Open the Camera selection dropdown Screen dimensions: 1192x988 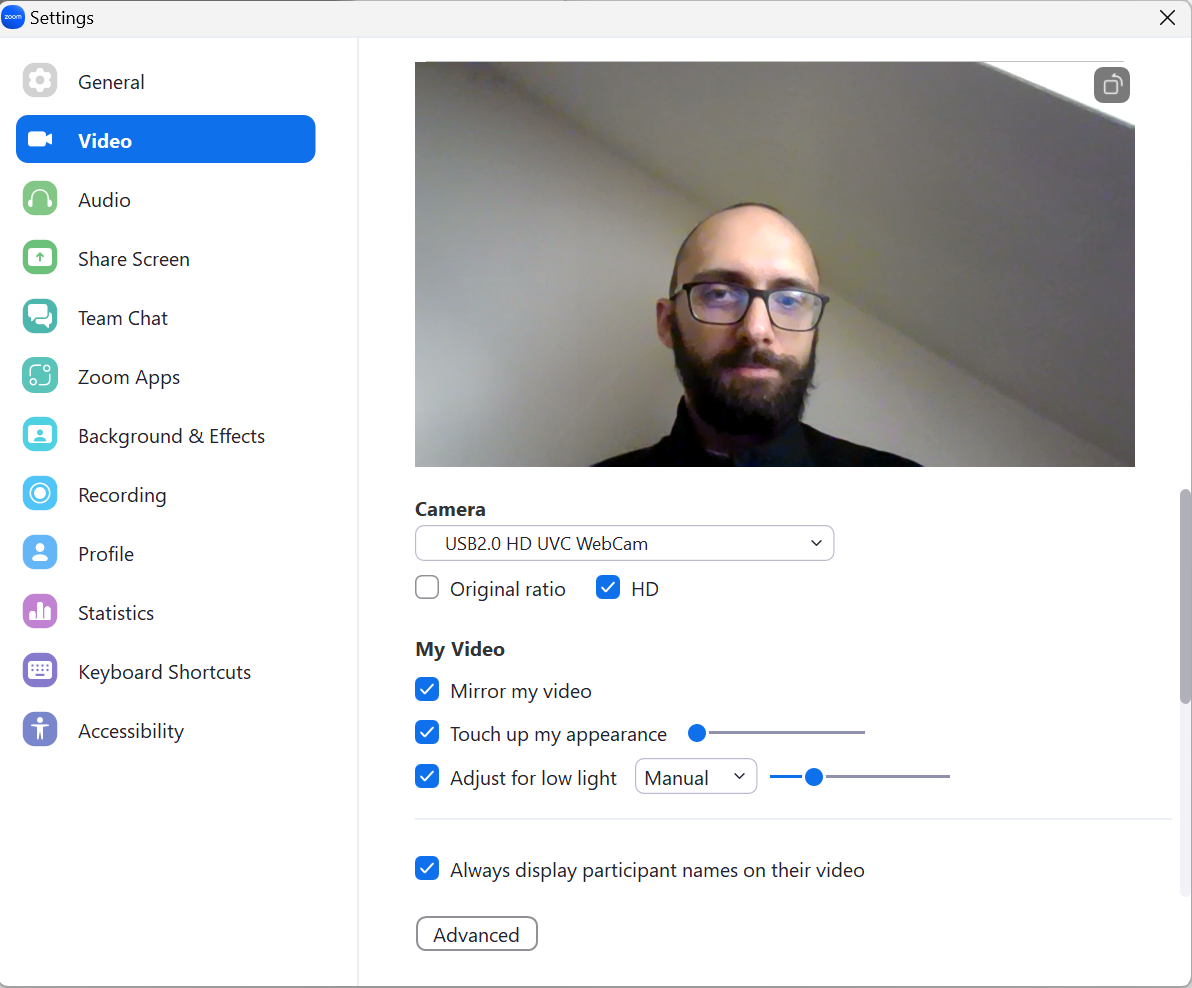(624, 543)
